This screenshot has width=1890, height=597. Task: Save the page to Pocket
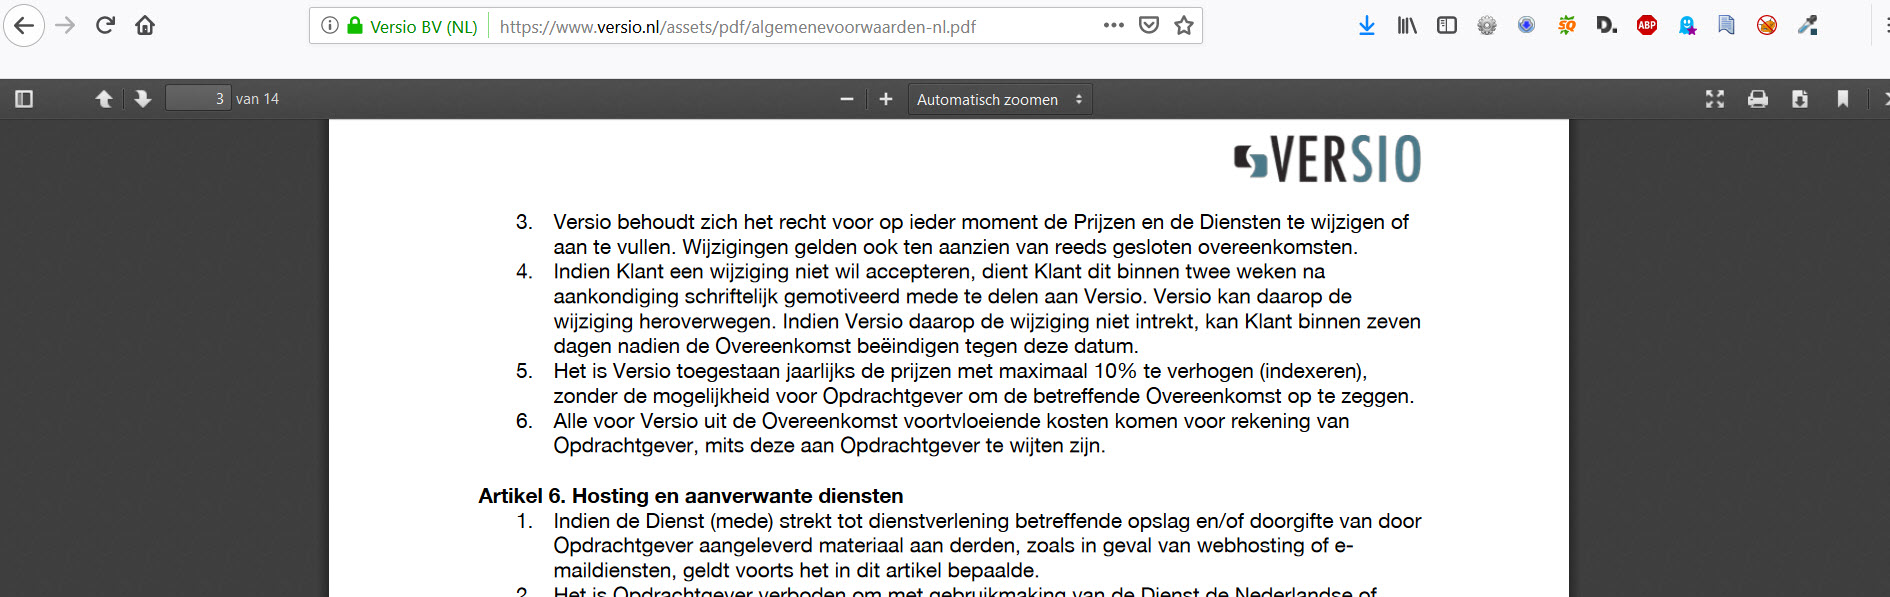1149,26
